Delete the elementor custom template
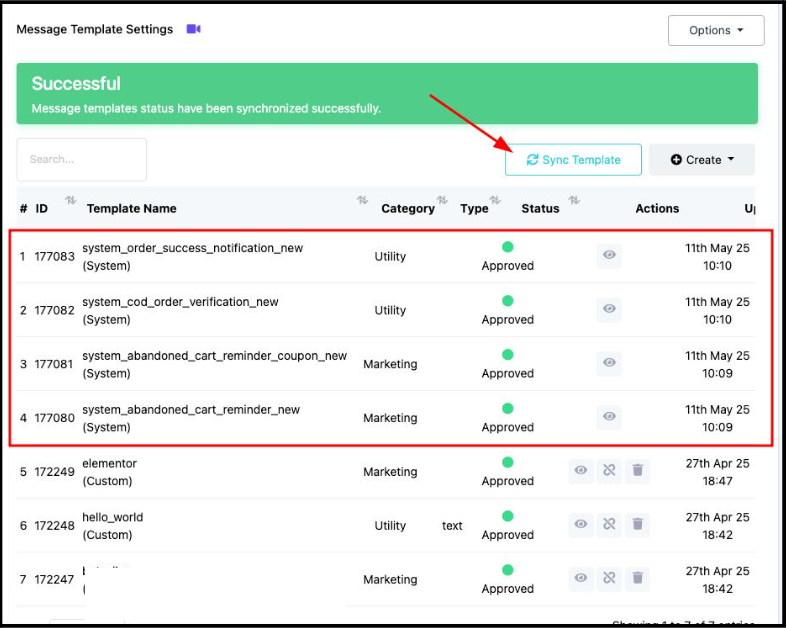This screenshot has height=628, width=787. pyautogui.click(x=637, y=470)
